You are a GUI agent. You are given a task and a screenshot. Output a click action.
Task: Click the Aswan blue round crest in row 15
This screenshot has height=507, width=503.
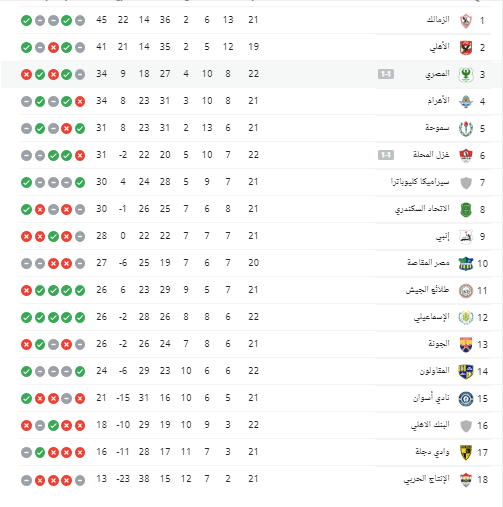coord(466,399)
